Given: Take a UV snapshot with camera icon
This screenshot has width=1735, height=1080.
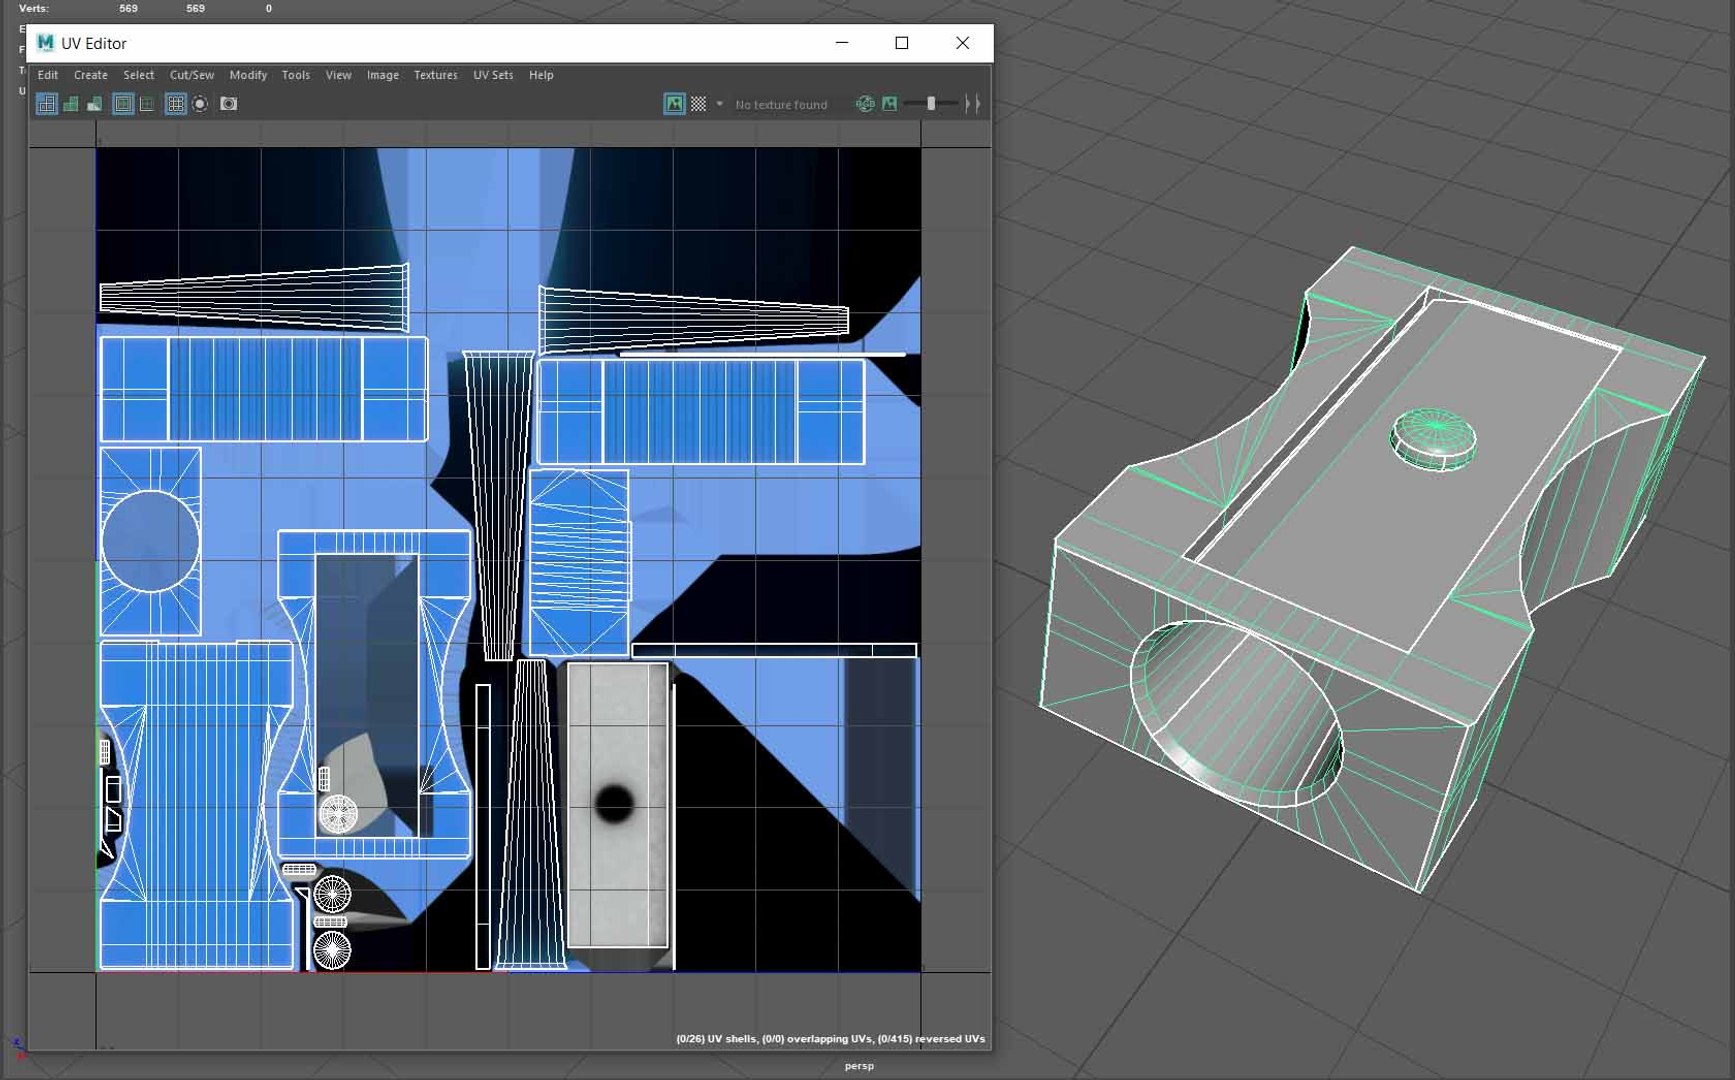Looking at the screenshot, I should (x=229, y=104).
